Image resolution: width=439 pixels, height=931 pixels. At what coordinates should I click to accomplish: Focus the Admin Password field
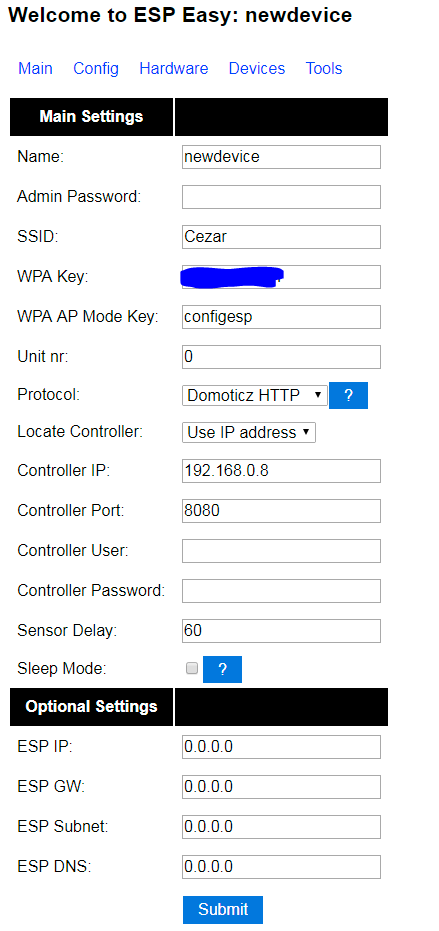pos(281,197)
